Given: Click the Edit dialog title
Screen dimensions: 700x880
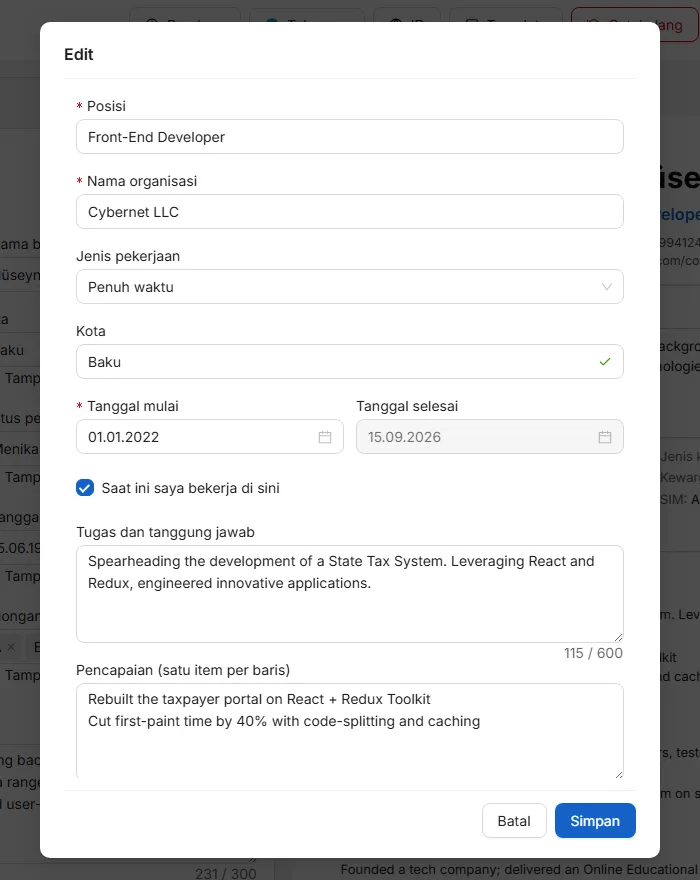Looking at the screenshot, I should coord(79,54).
